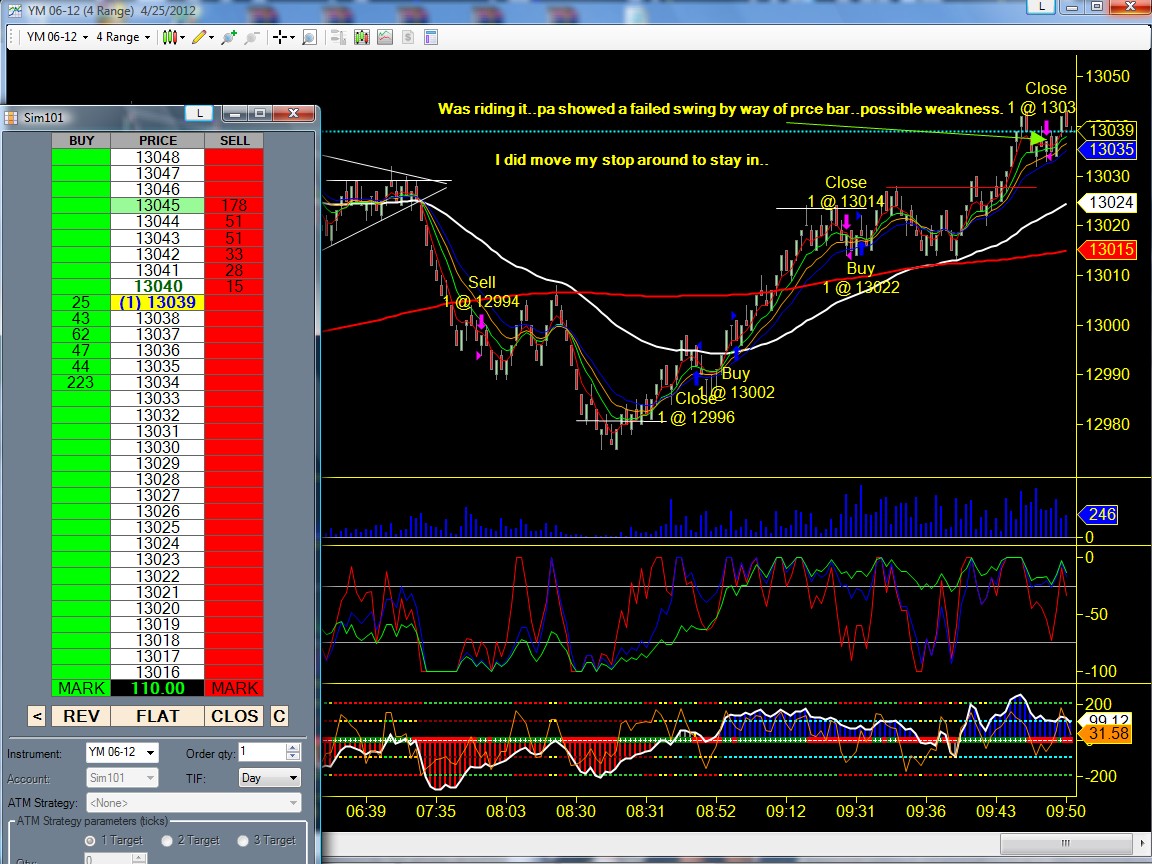Image resolution: width=1152 pixels, height=864 pixels.
Task: Click the zoom in magnifier icon
Action: [x=228, y=37]
